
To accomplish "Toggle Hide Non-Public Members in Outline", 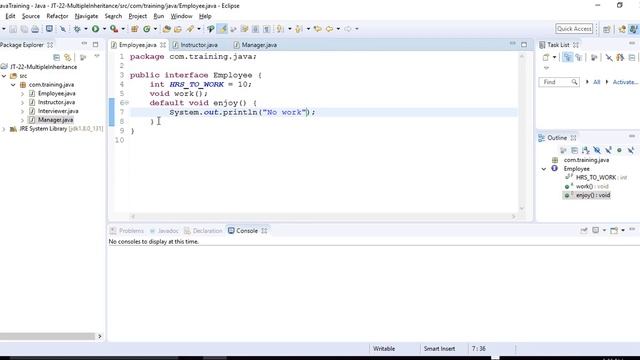I will 619,150.
